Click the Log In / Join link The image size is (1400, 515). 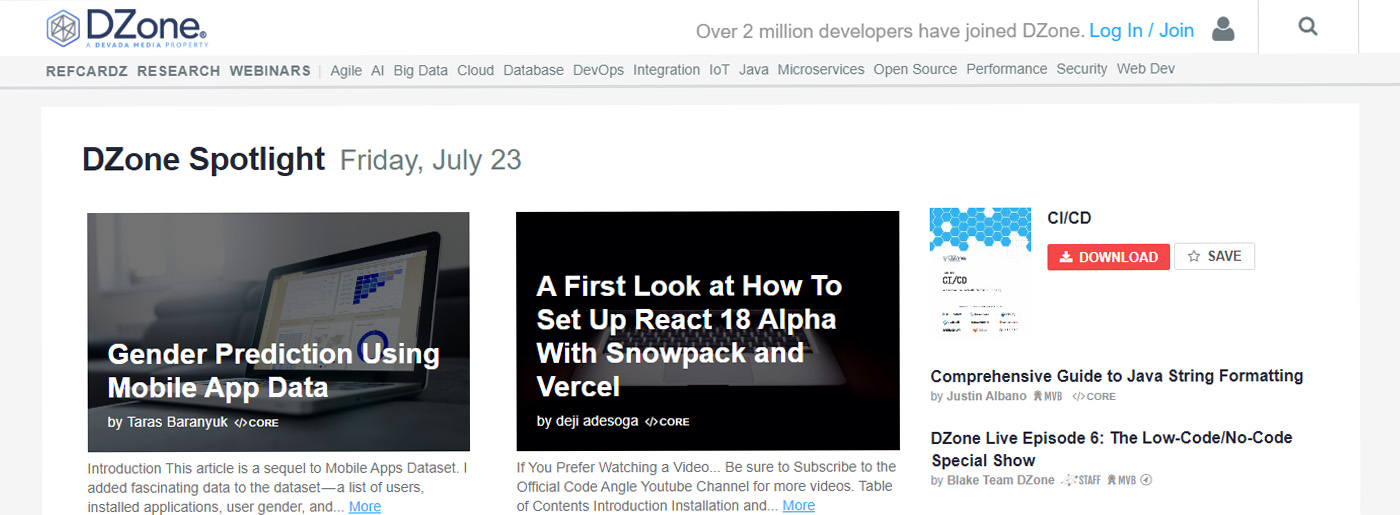click(1141, 31)
